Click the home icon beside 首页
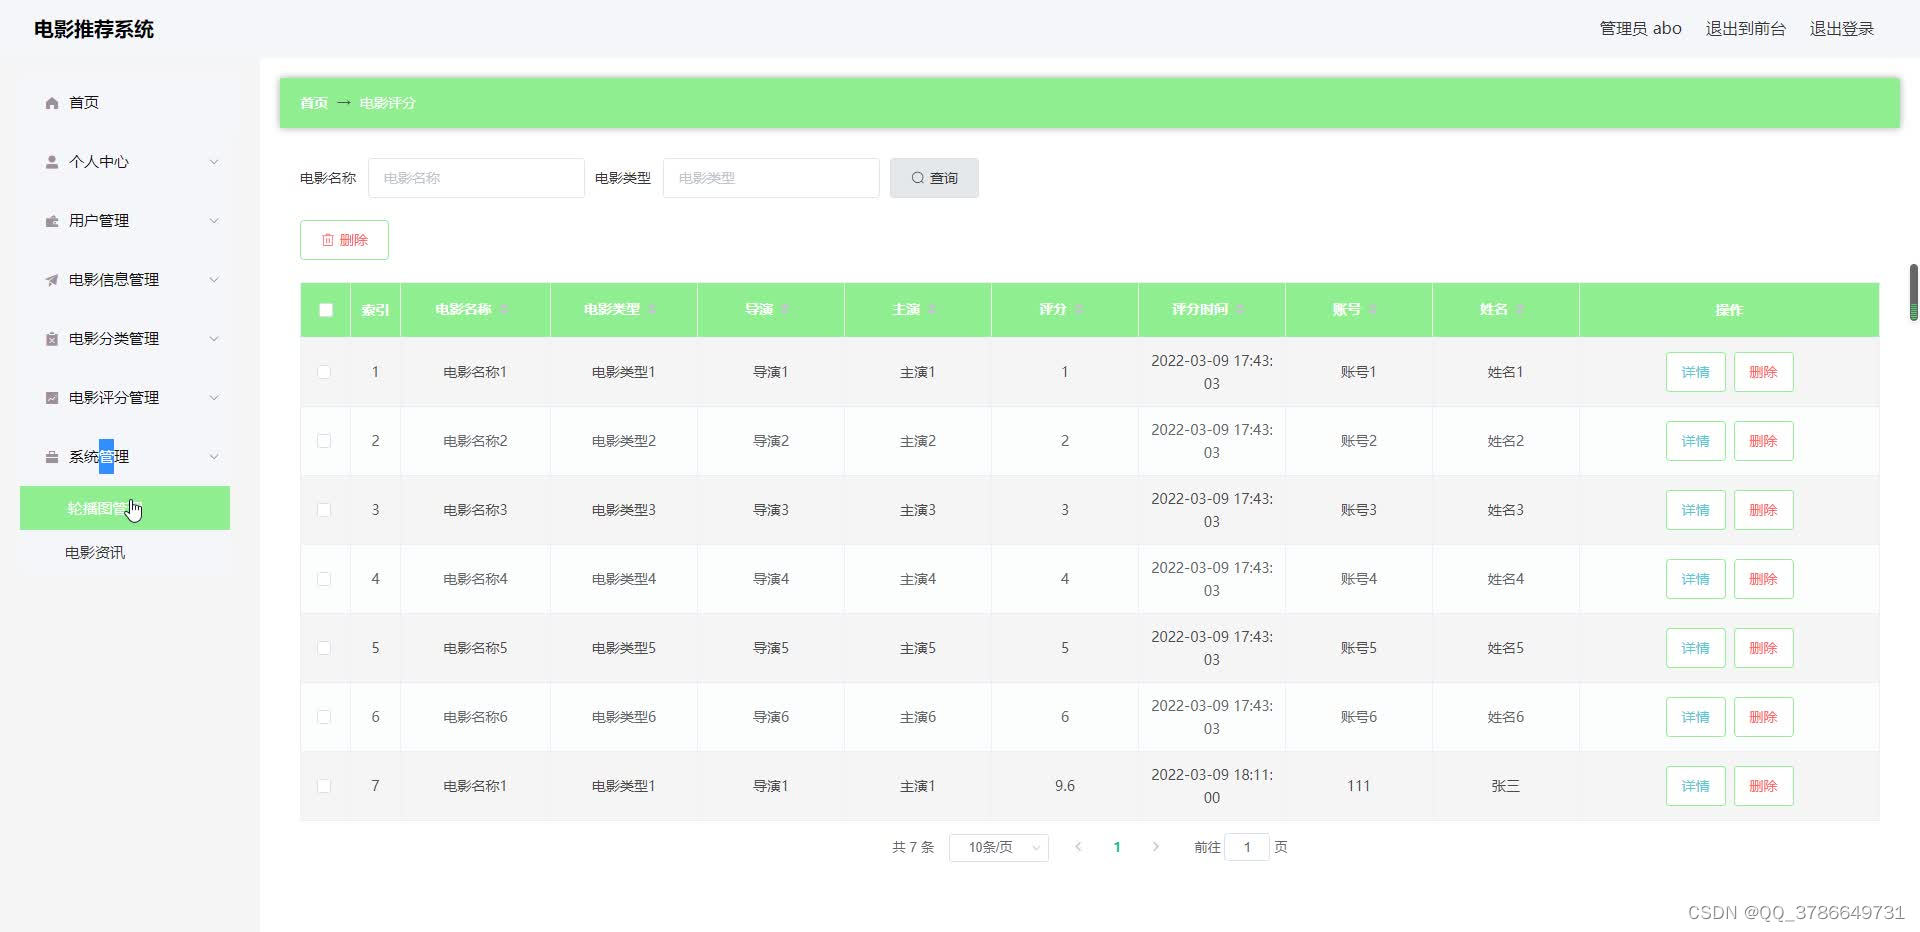This screenshot has width=1920, height=932. [52, 103]
